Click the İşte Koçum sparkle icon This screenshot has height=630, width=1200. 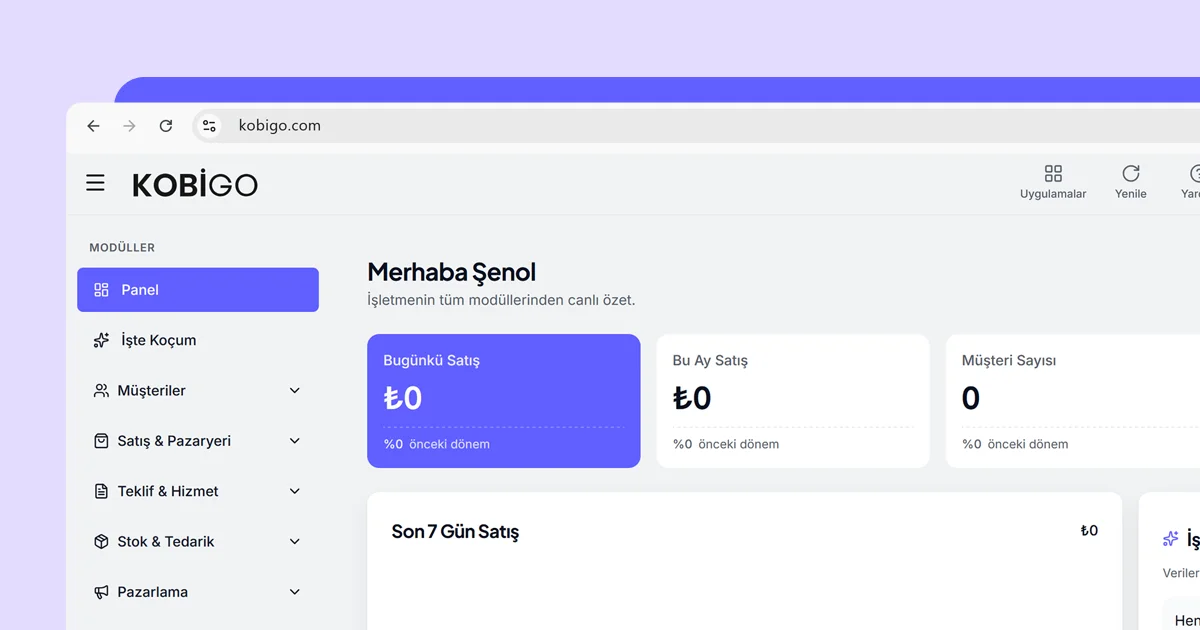click(x=101, y=340)
